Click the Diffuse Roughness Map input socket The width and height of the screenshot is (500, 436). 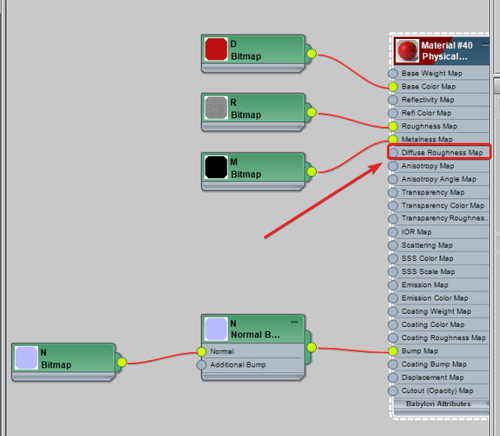[x=393, y=153]
